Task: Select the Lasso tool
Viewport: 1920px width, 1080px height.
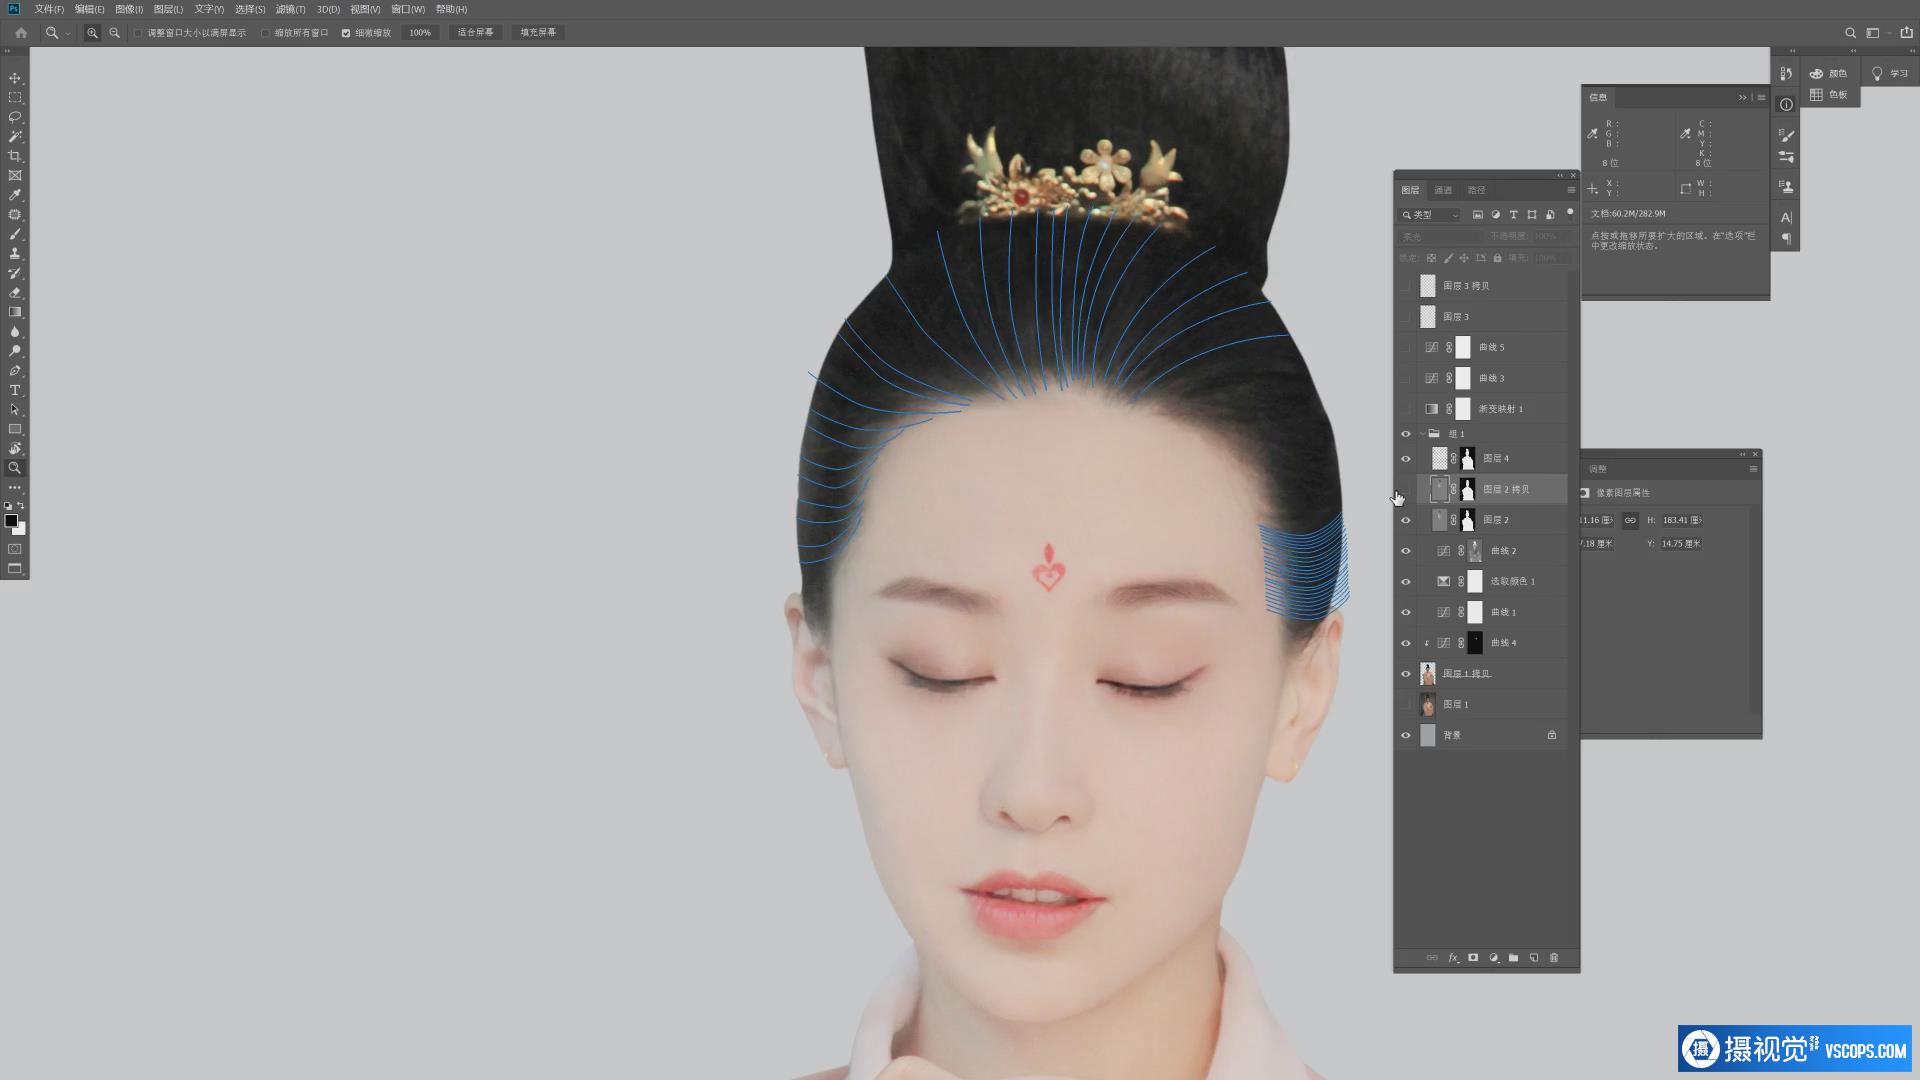Action: [15, 117]
